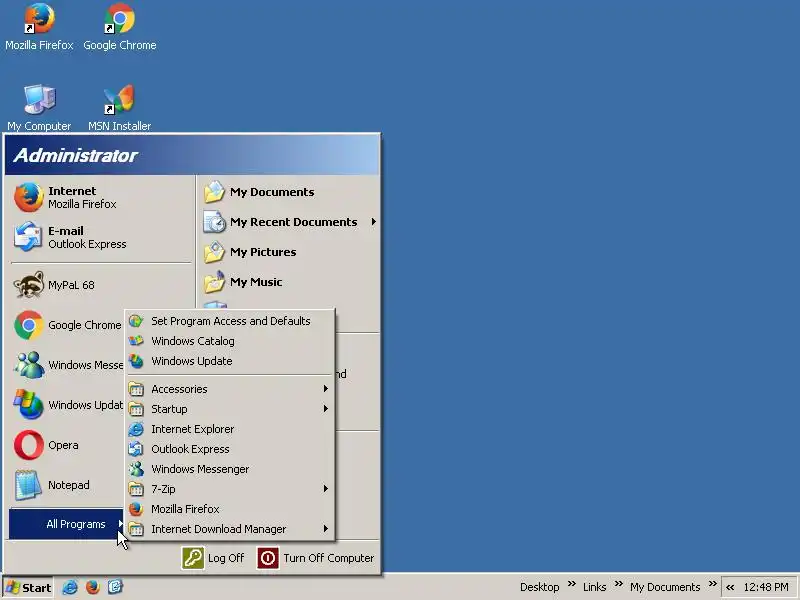Open My Documents text link

pyautogui.click(x=272, y=192)
